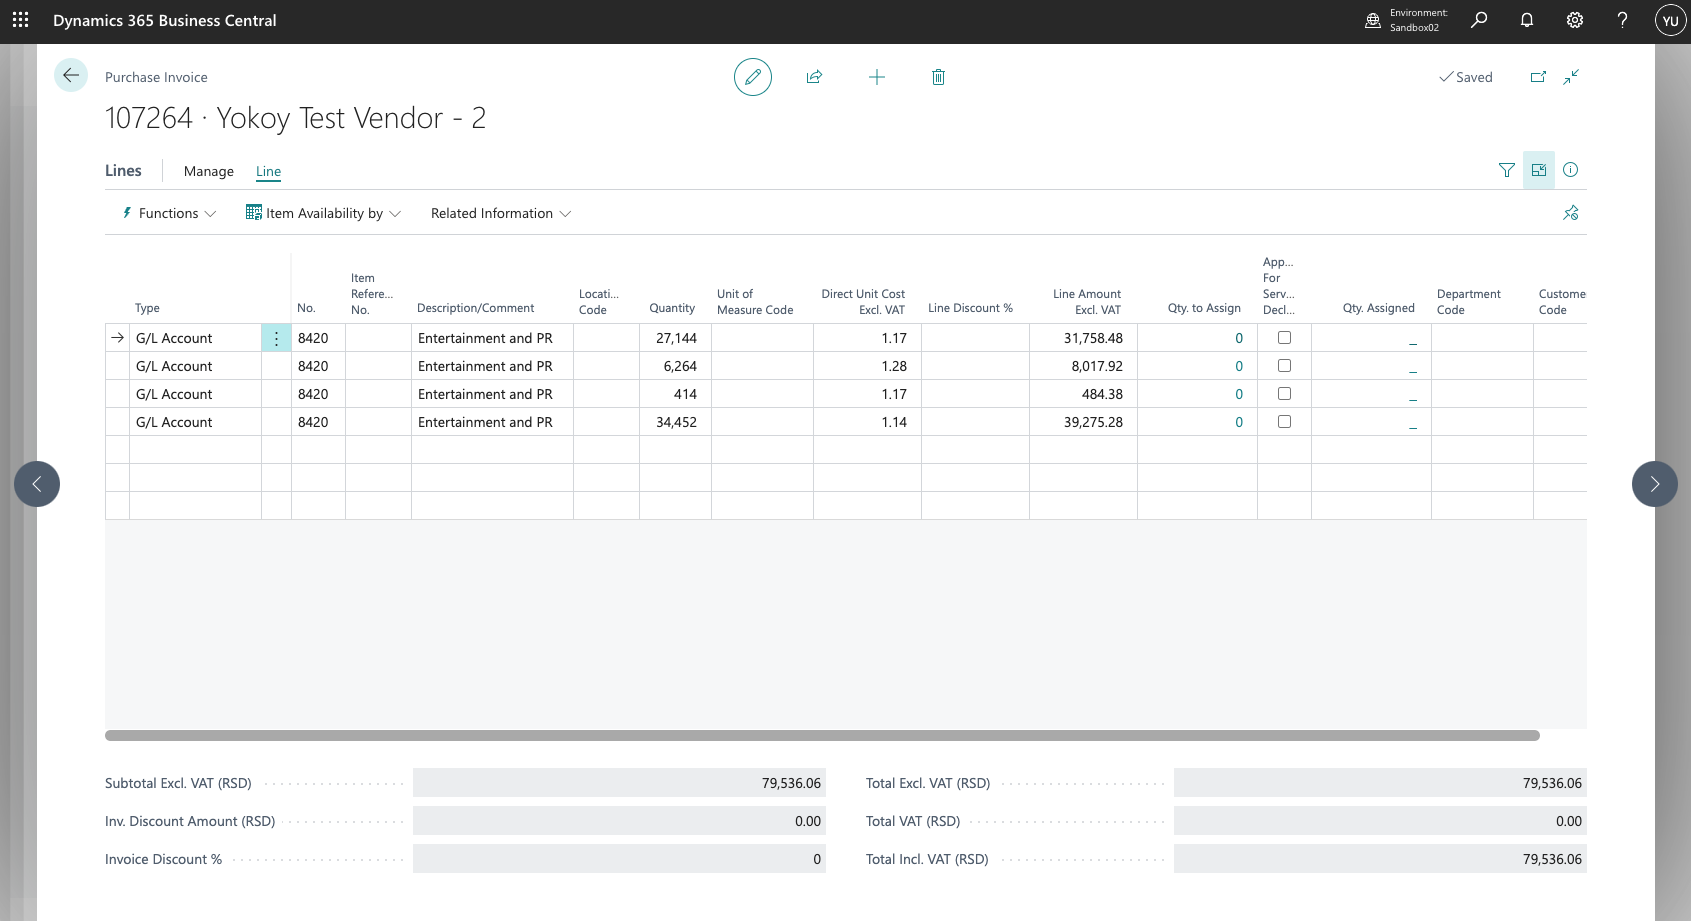Expand Related Information menu
The image size is (1691, 921).
click(x=501, y=213)
